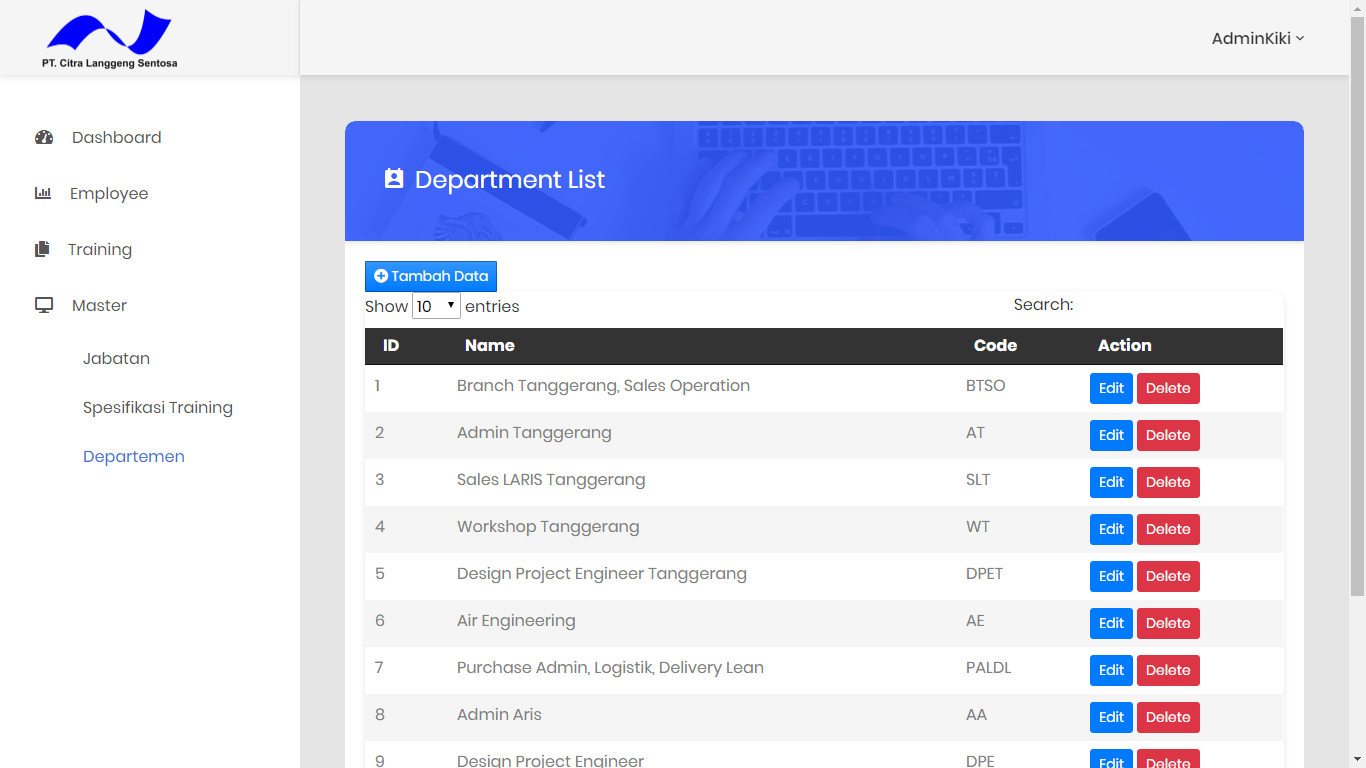
Task: Delete the Air Engineering department
Action: [x=1168, y=624]
